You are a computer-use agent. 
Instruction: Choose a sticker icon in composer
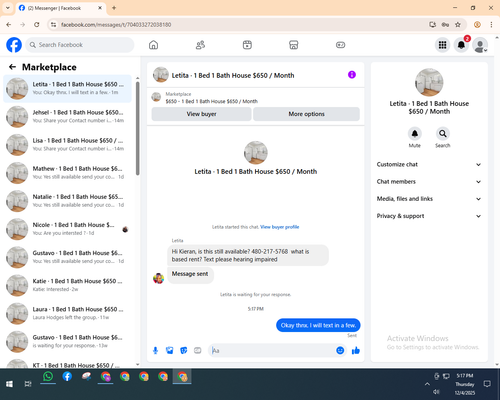(x=184, y=350)
